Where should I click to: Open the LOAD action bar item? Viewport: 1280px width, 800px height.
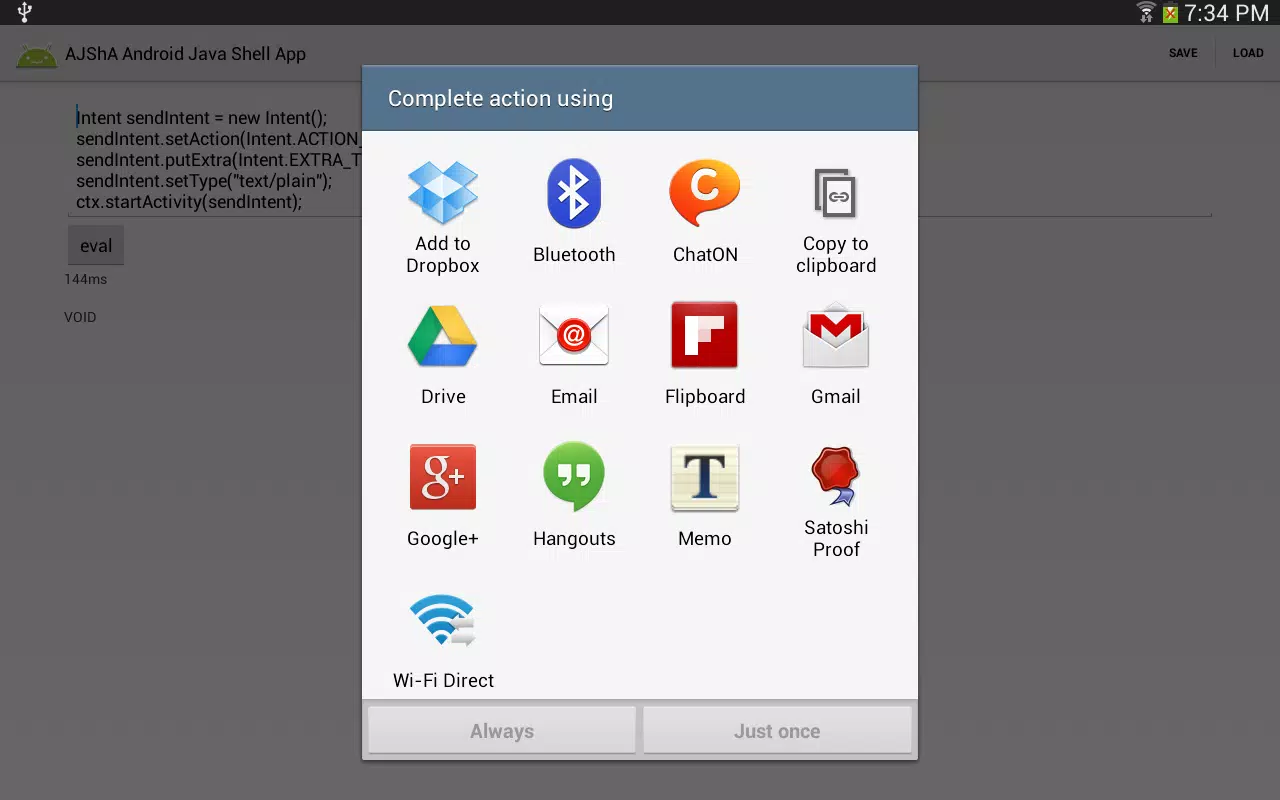pyautogui.click(x=1248, y=53)
